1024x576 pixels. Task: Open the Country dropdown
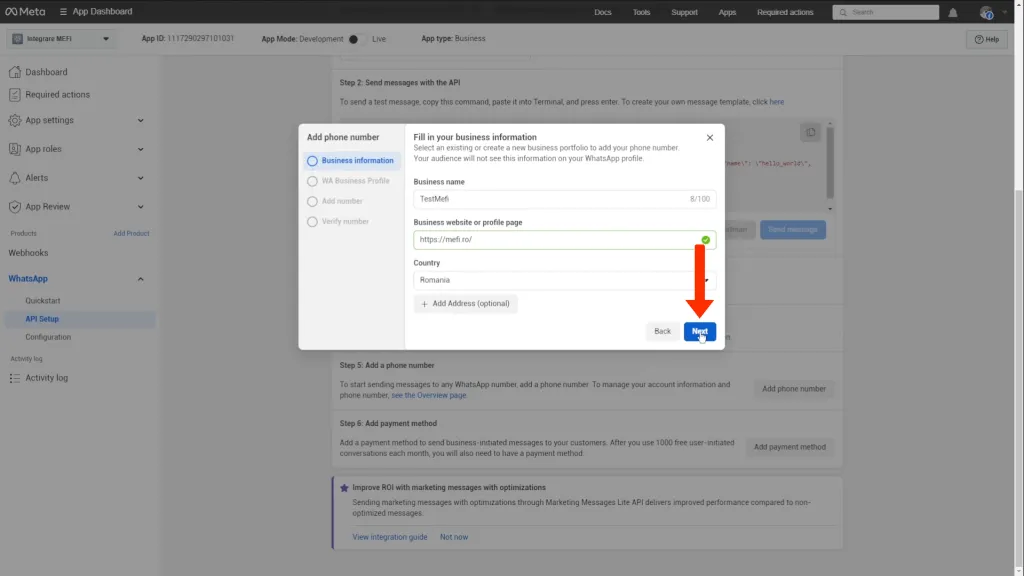[x=564, y=280]
